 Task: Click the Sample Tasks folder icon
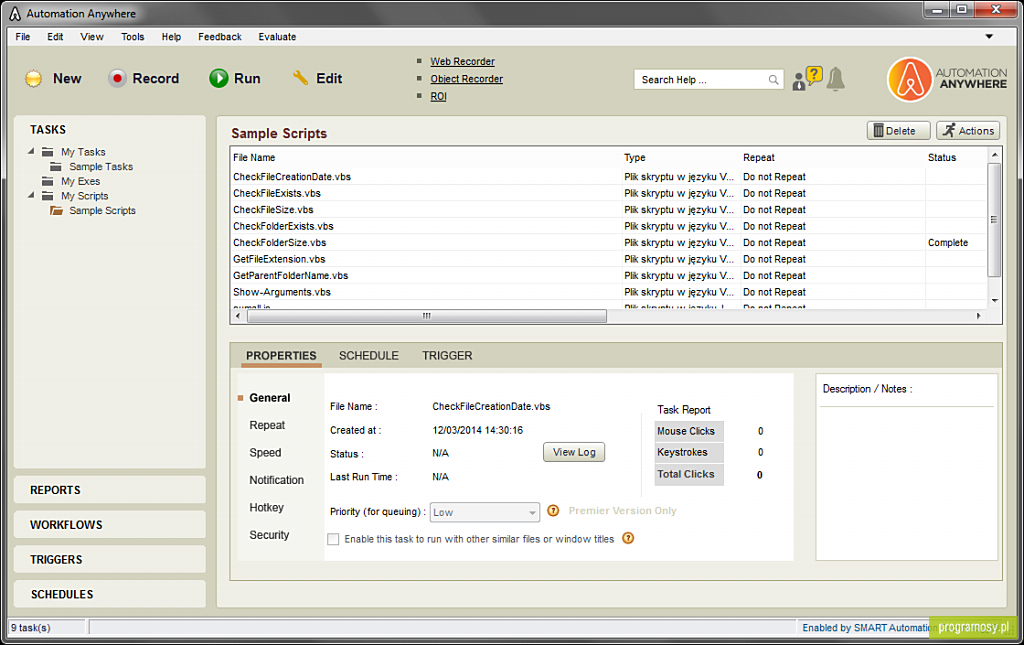coord(56,166)
